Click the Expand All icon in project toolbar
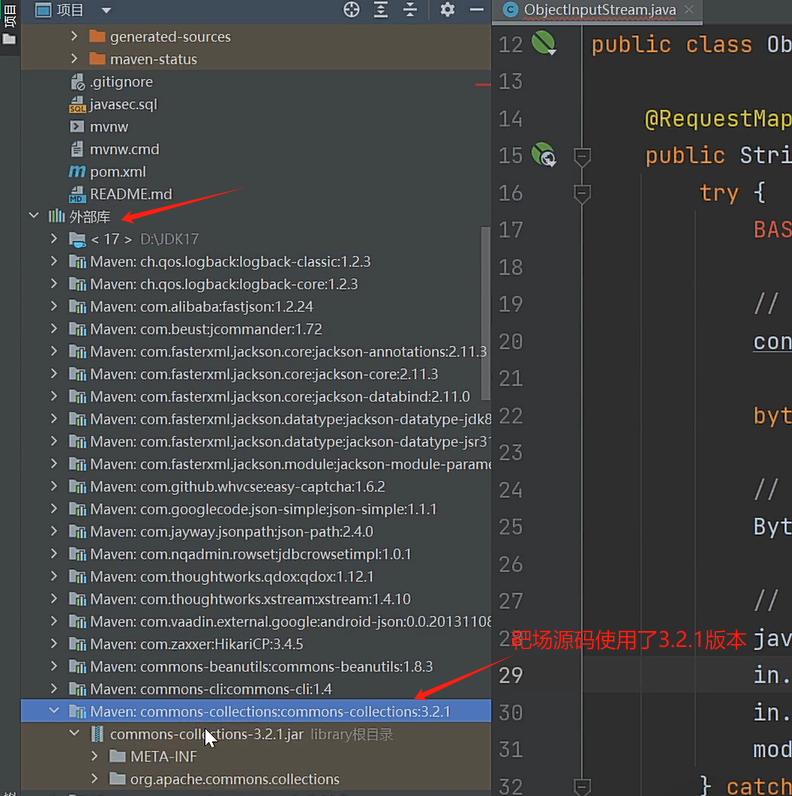The width and height of the screenshot is (792, 796). pyautogui.click(x=381, y=10)
